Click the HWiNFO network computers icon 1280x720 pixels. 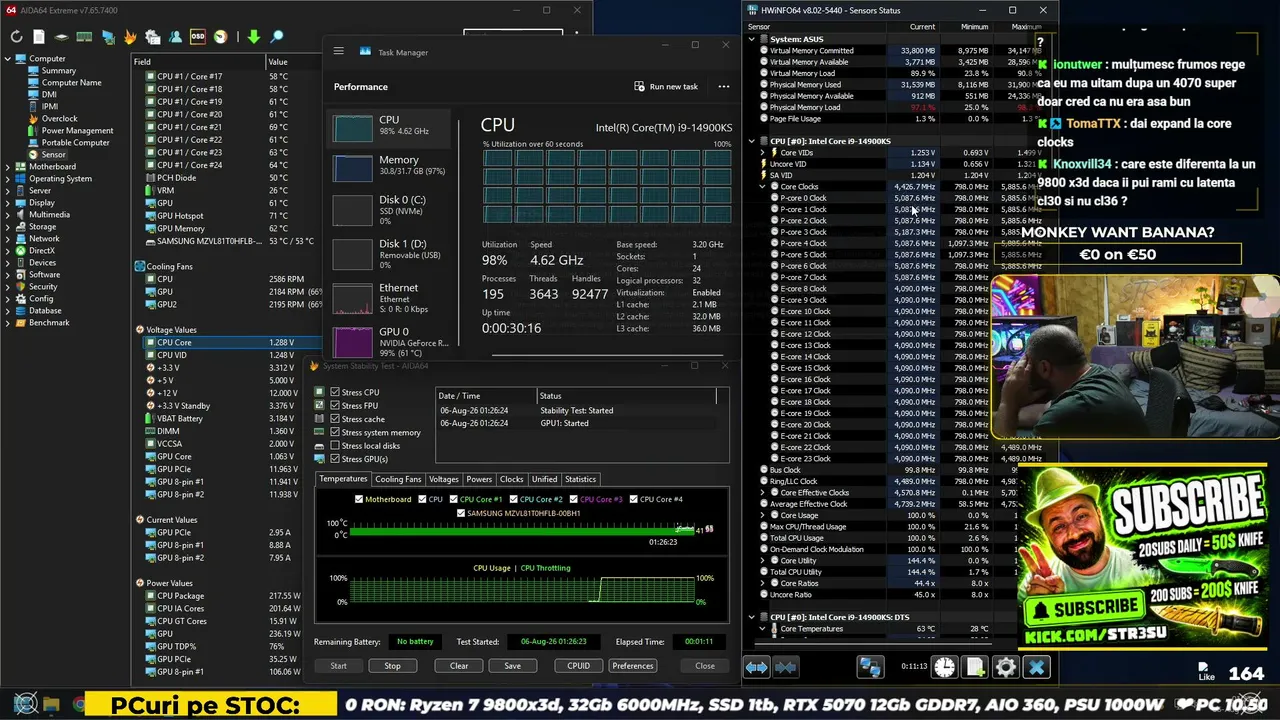pyautogui.click(x=870, y=667)
